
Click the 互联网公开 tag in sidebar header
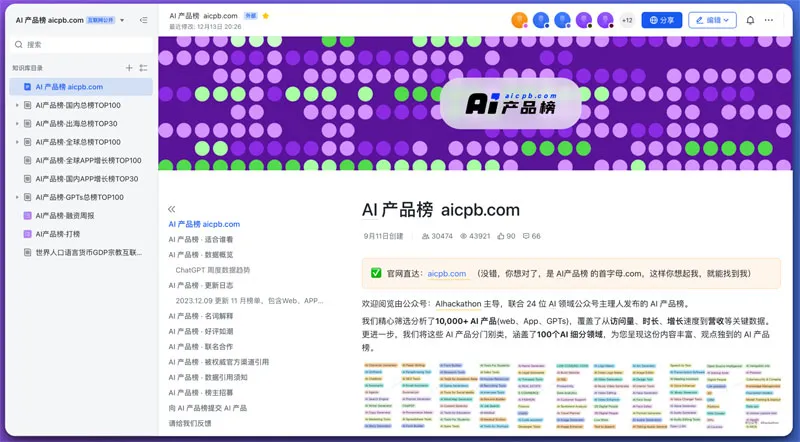pyautogui.click(x=101, y=20)
